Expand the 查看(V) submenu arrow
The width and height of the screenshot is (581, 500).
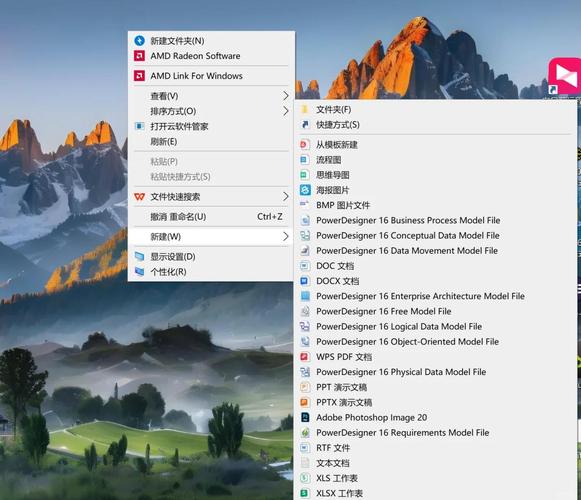pos(286,96)
